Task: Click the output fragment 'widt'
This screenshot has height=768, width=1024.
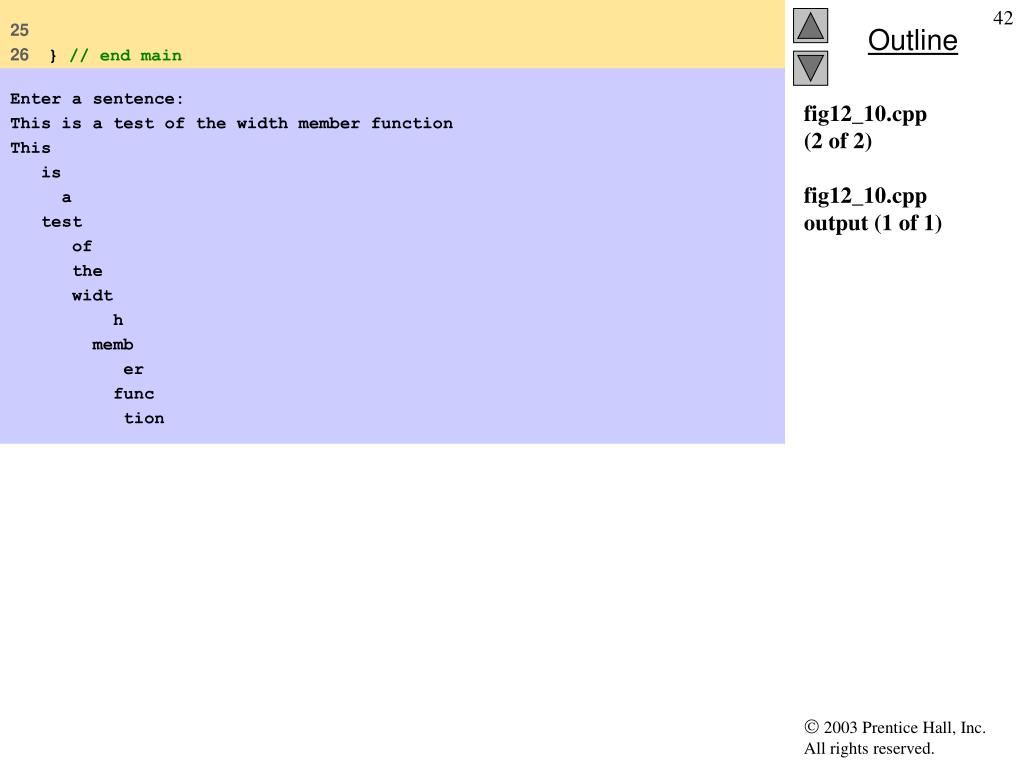Action: tap(93, 296)
